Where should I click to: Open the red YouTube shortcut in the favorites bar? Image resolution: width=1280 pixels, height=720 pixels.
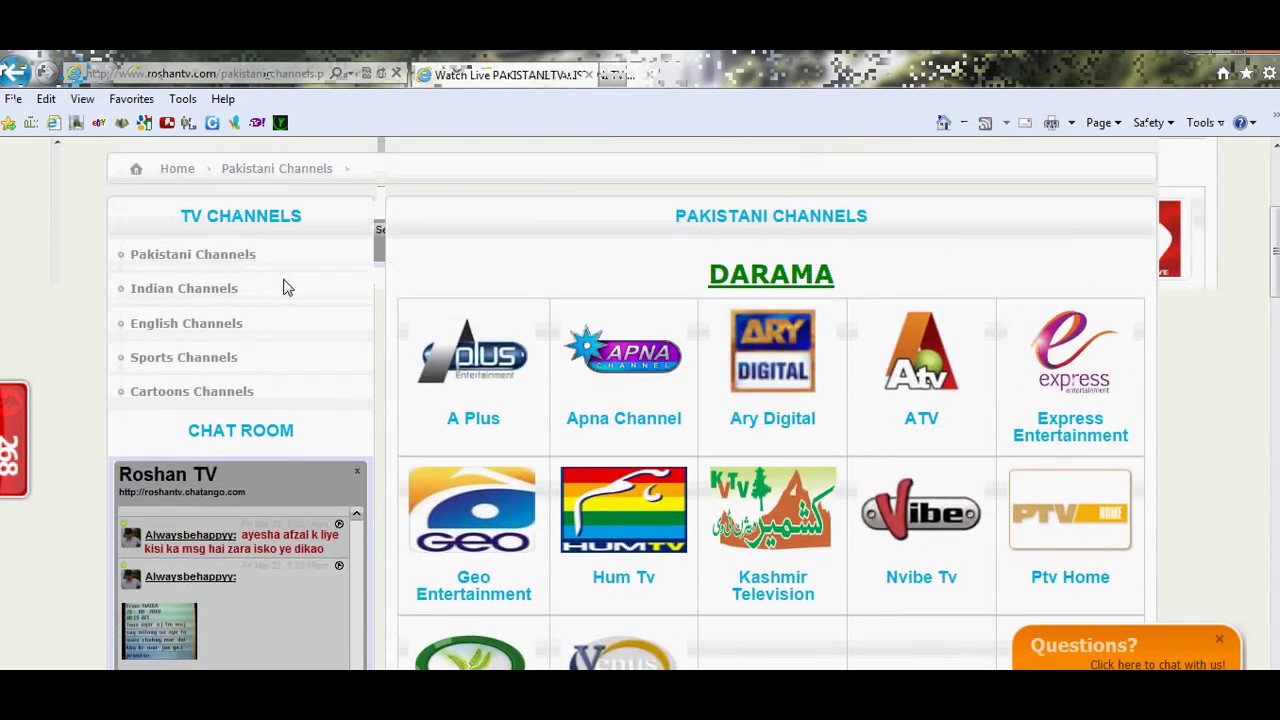pos(167,123)
